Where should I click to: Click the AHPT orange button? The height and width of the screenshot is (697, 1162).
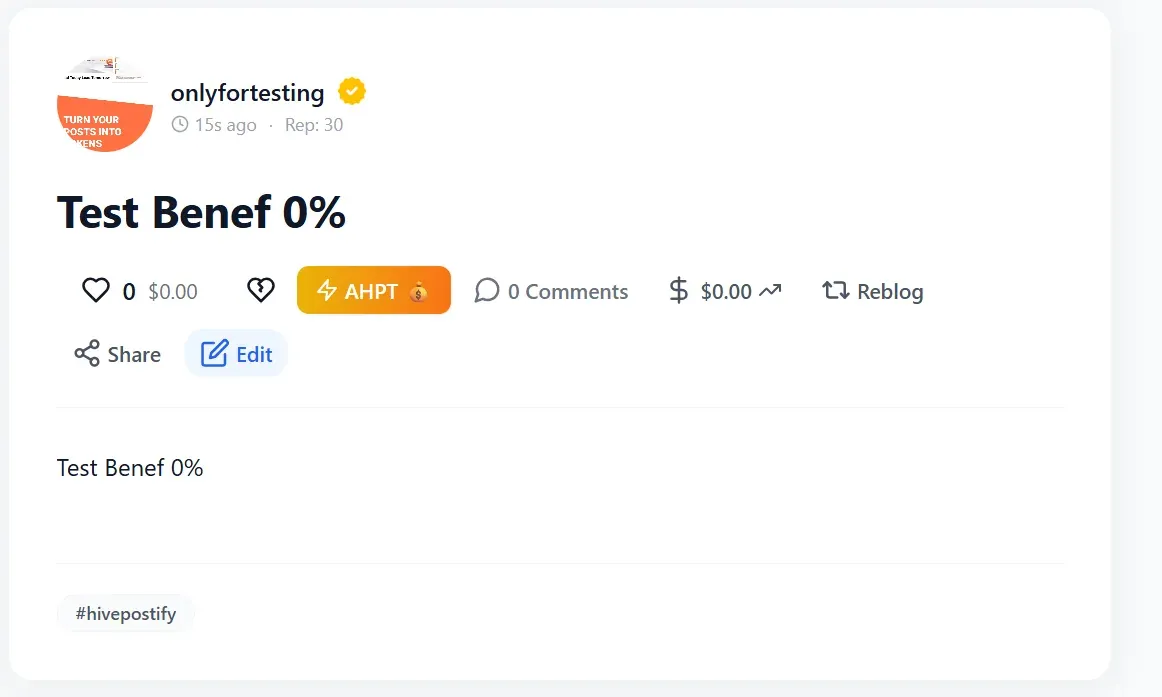coord(374,290)
